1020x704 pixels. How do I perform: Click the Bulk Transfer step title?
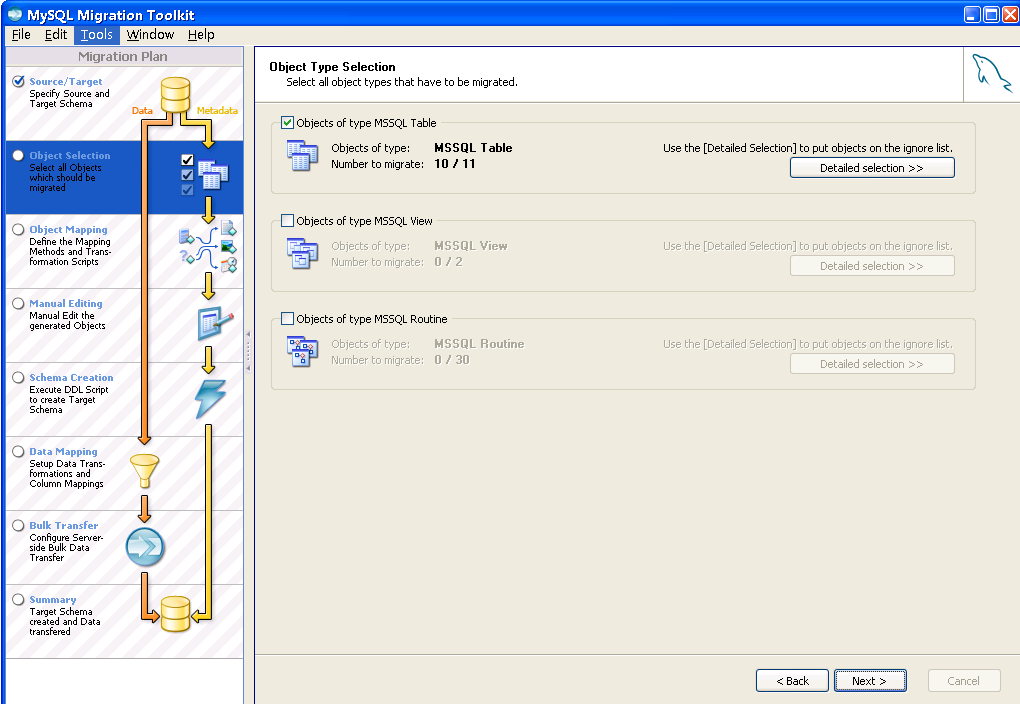coord(64,525)
